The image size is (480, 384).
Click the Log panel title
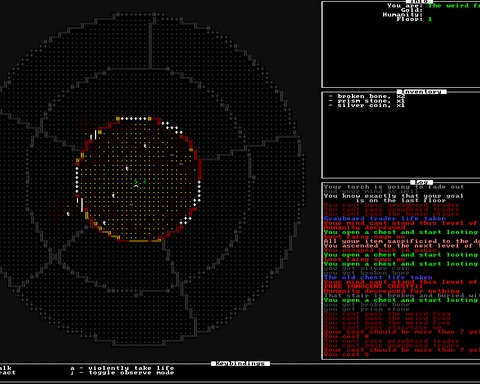click(422, 182)
